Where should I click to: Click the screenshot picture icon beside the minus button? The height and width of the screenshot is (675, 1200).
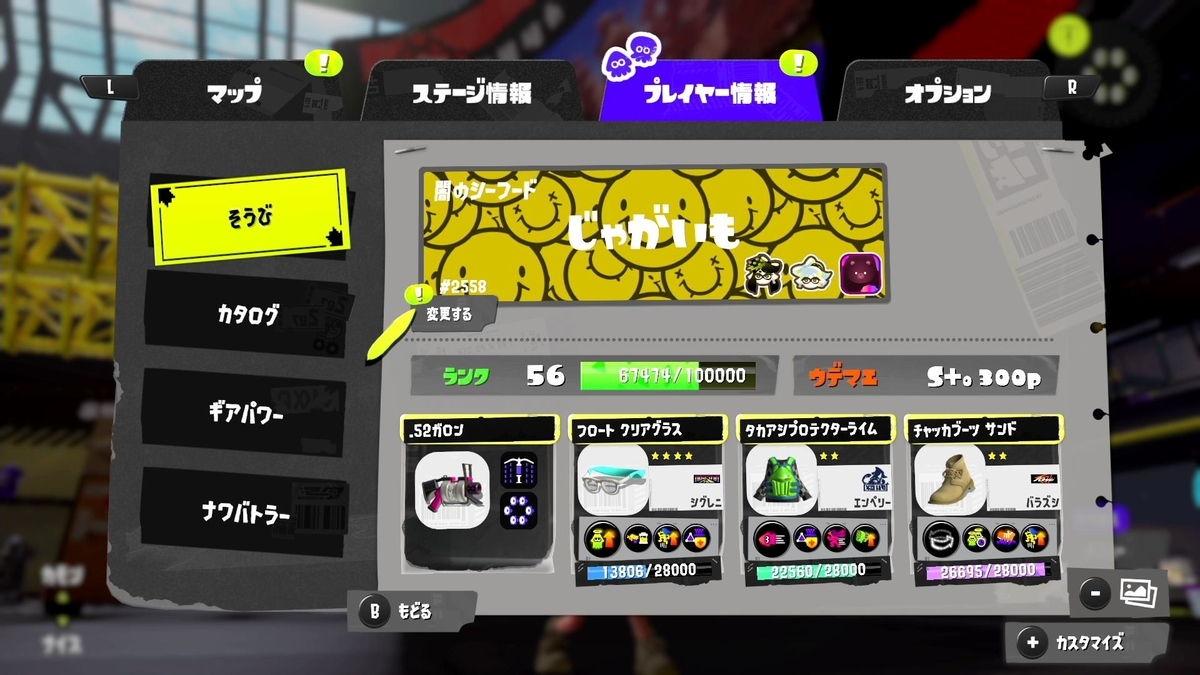pos(1138,592)
